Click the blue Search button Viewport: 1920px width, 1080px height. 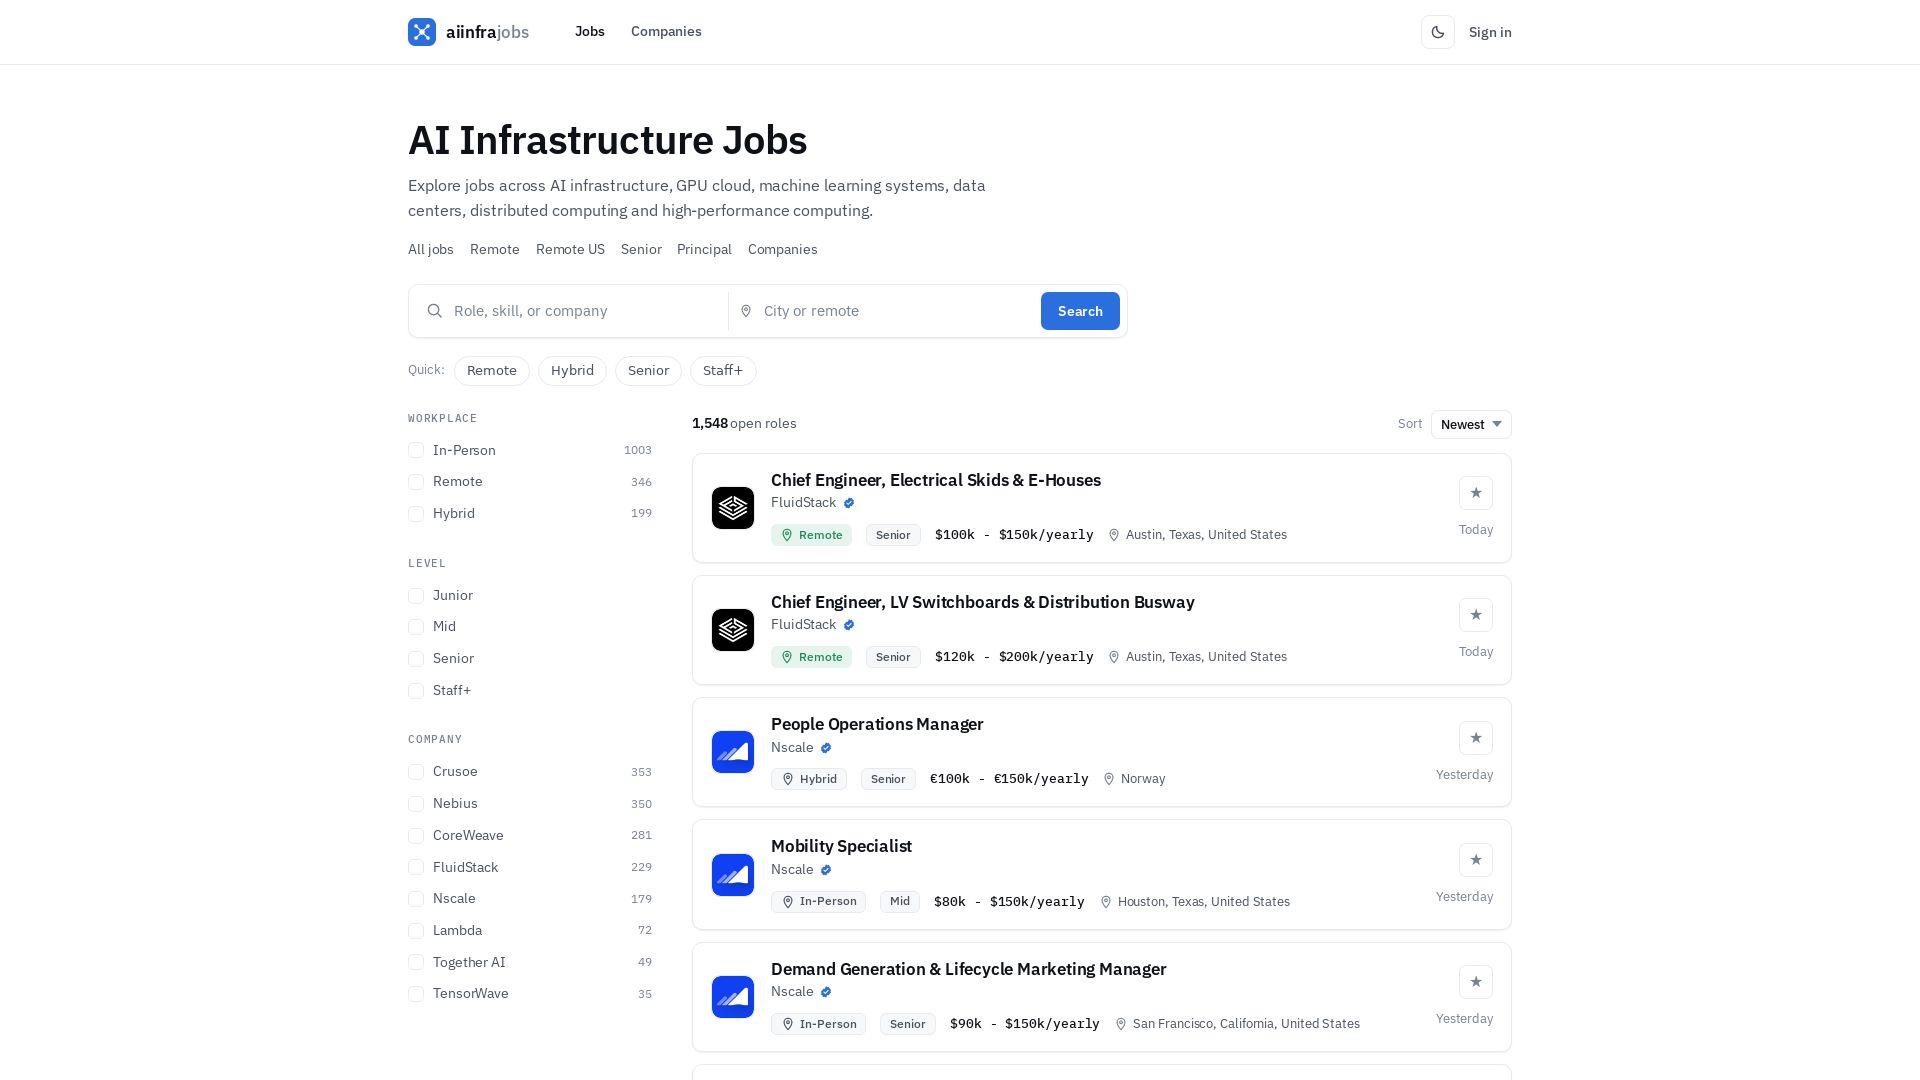1080,311
